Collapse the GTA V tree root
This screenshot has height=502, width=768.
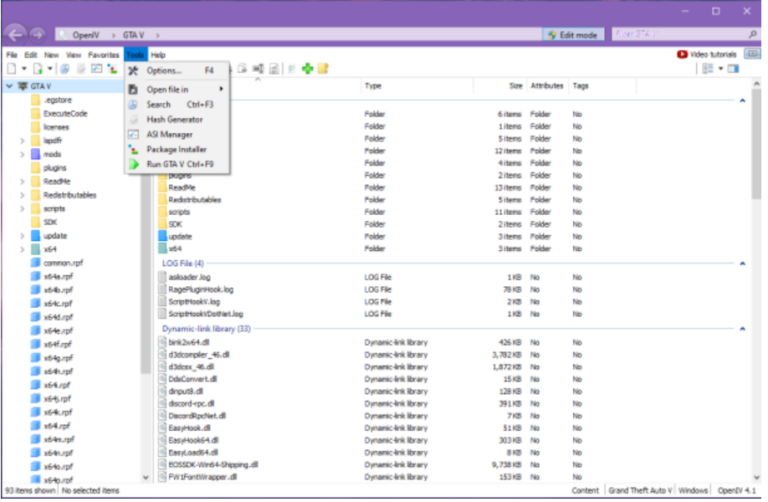[9, 86]
